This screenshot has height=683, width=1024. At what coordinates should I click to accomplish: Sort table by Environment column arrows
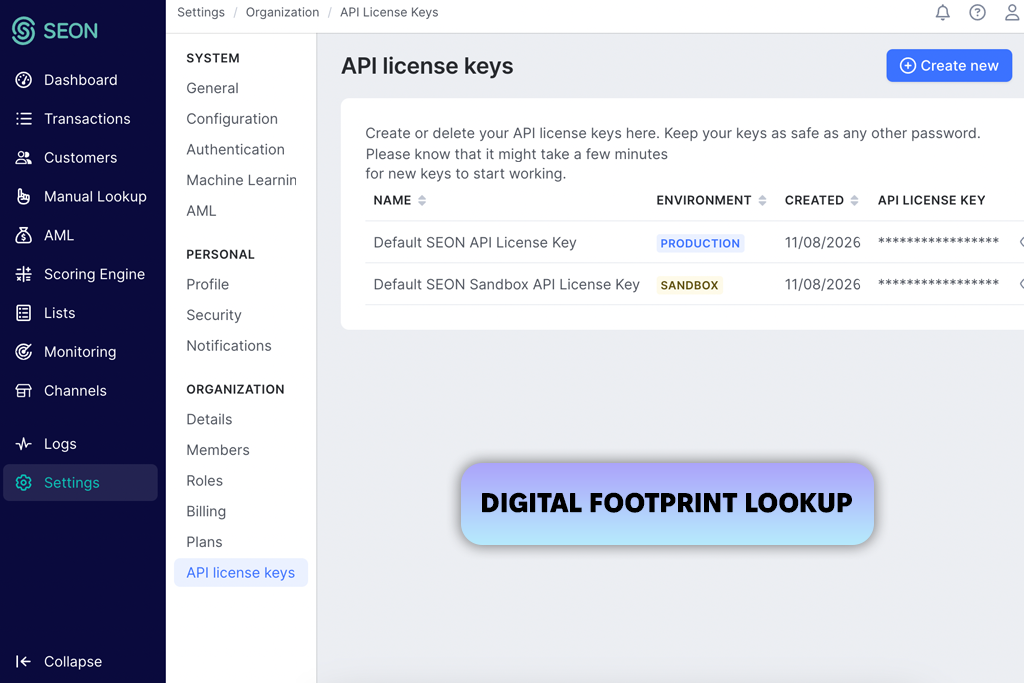click(x=762, y=200)
